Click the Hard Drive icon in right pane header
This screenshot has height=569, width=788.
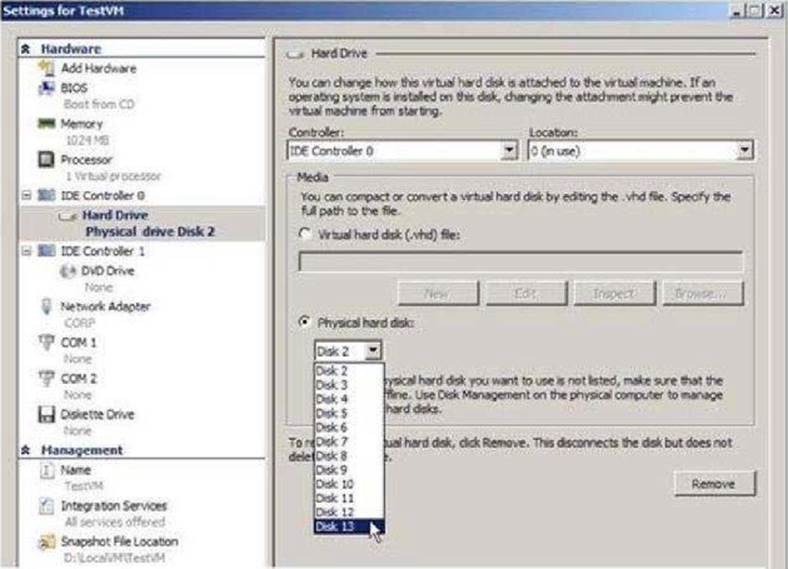pyautogui.click(x=296, y=54)
